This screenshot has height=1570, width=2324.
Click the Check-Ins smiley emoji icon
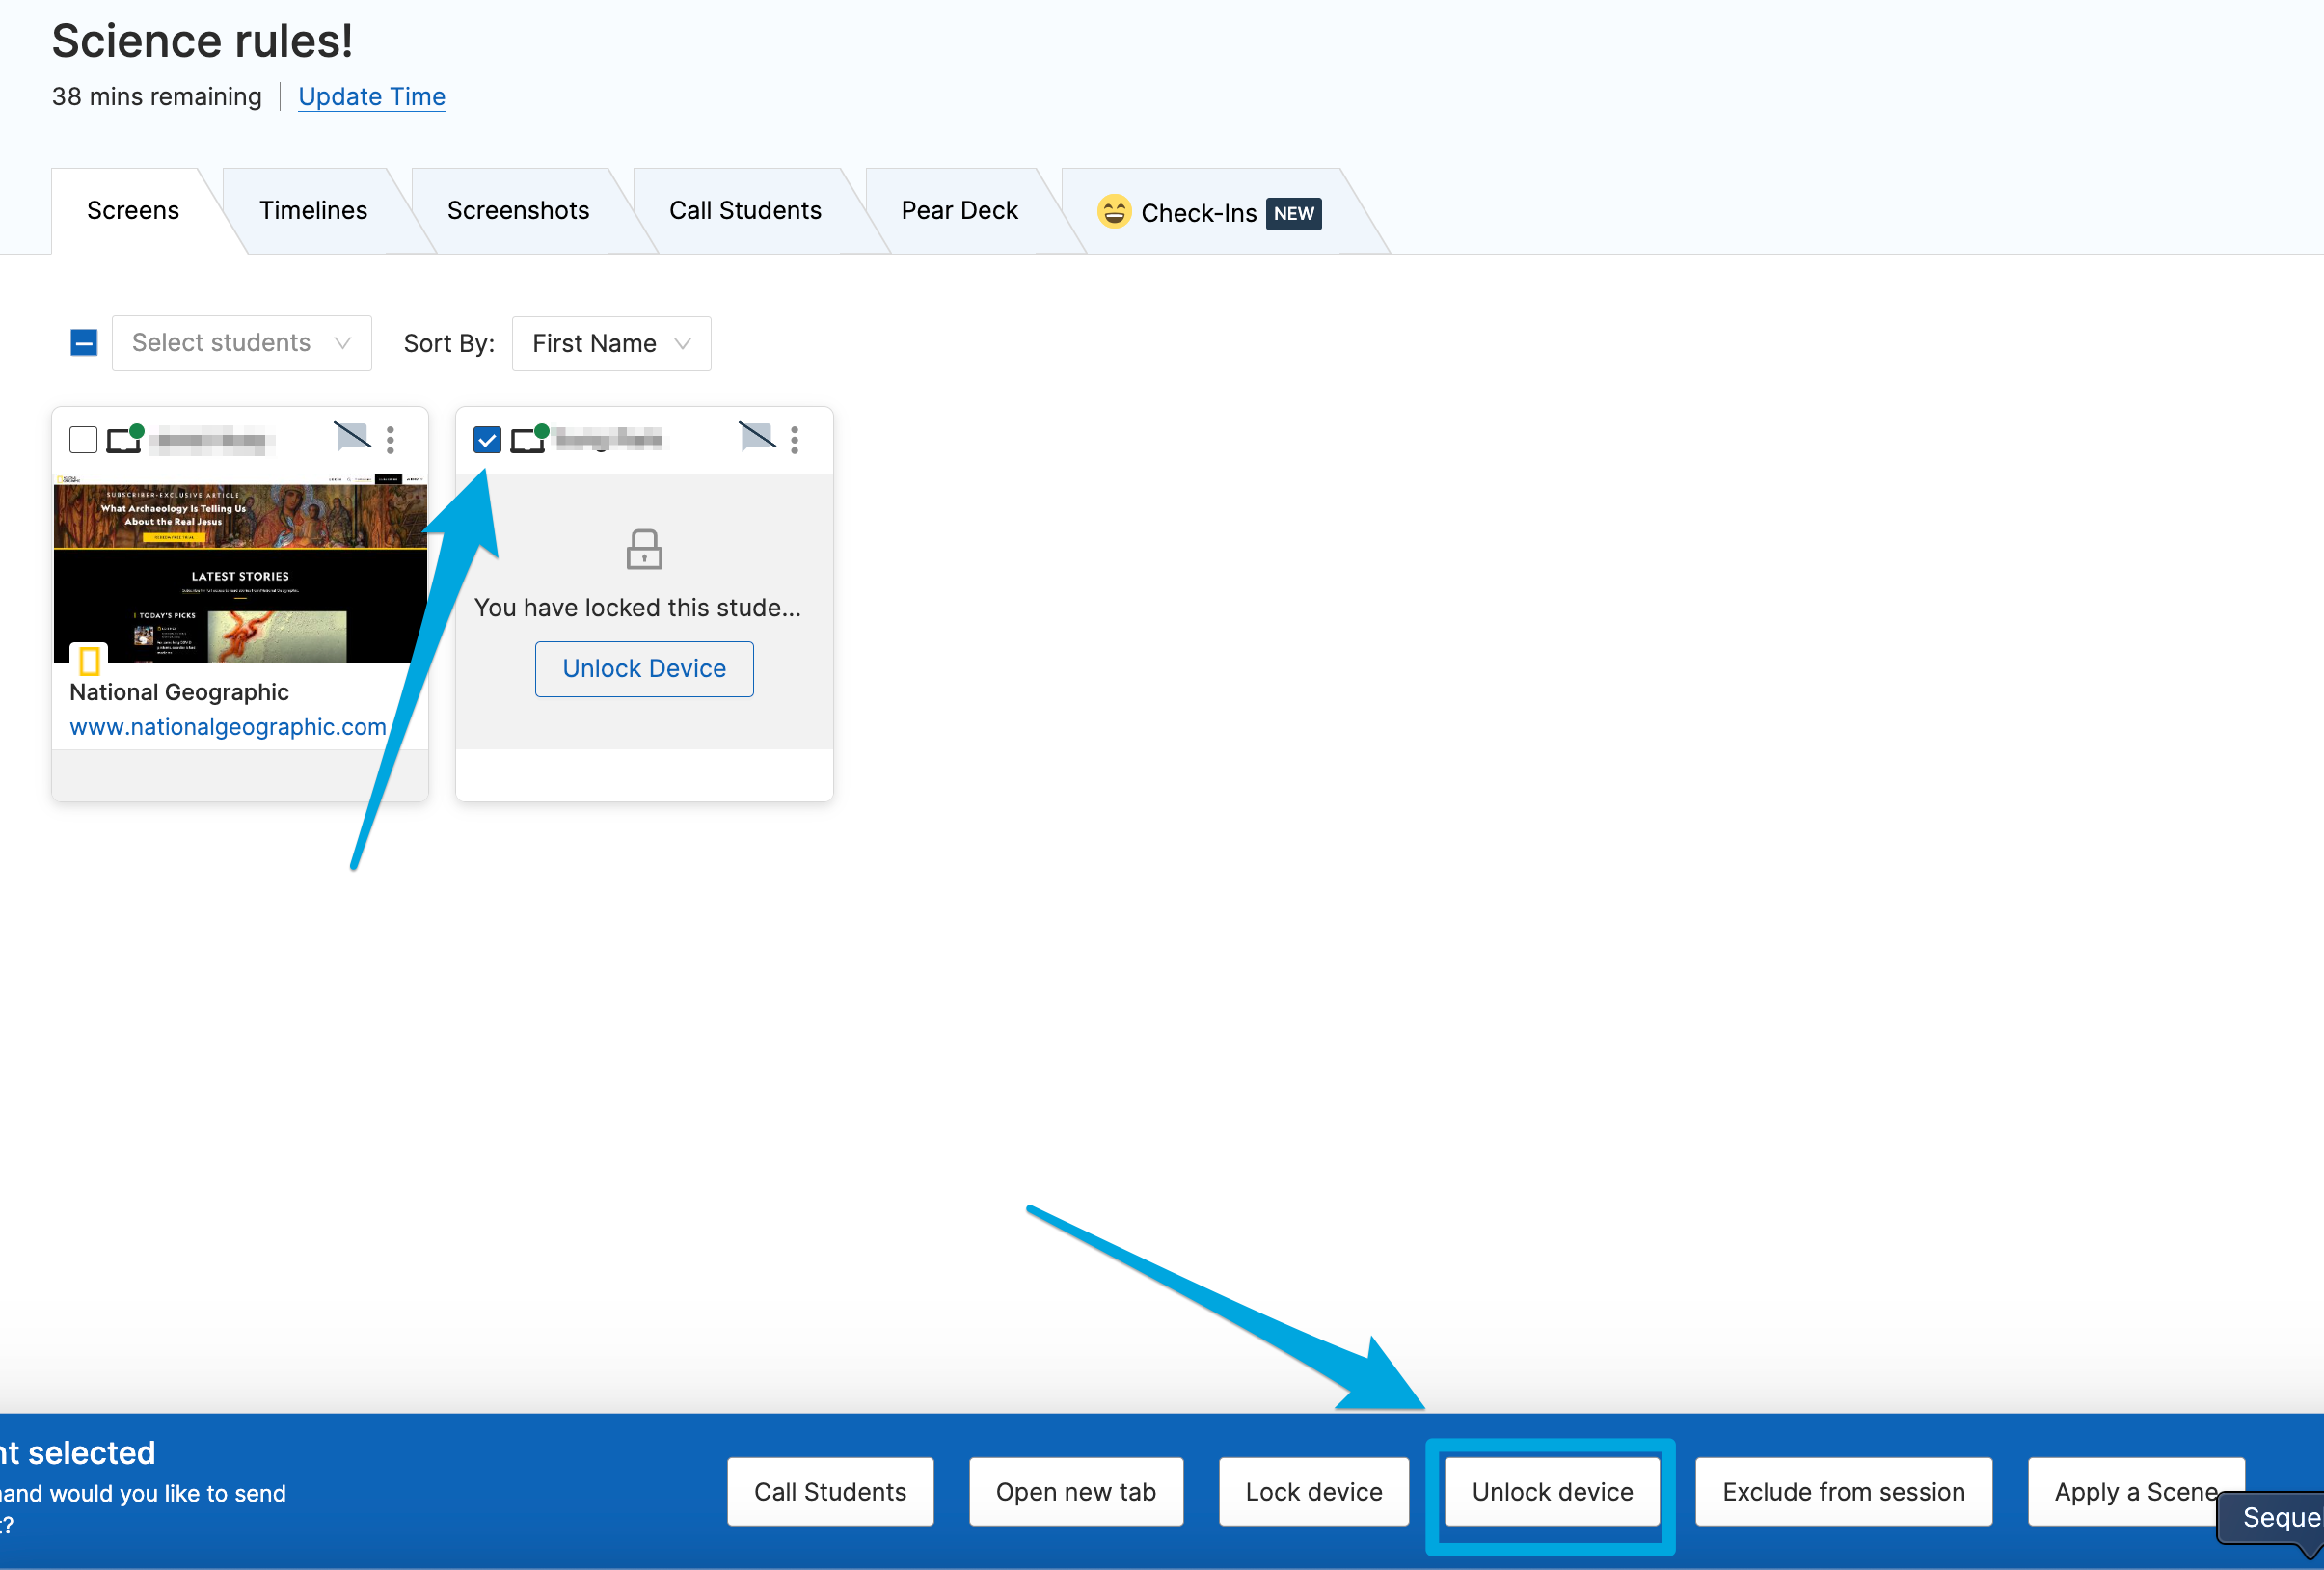1114,212
